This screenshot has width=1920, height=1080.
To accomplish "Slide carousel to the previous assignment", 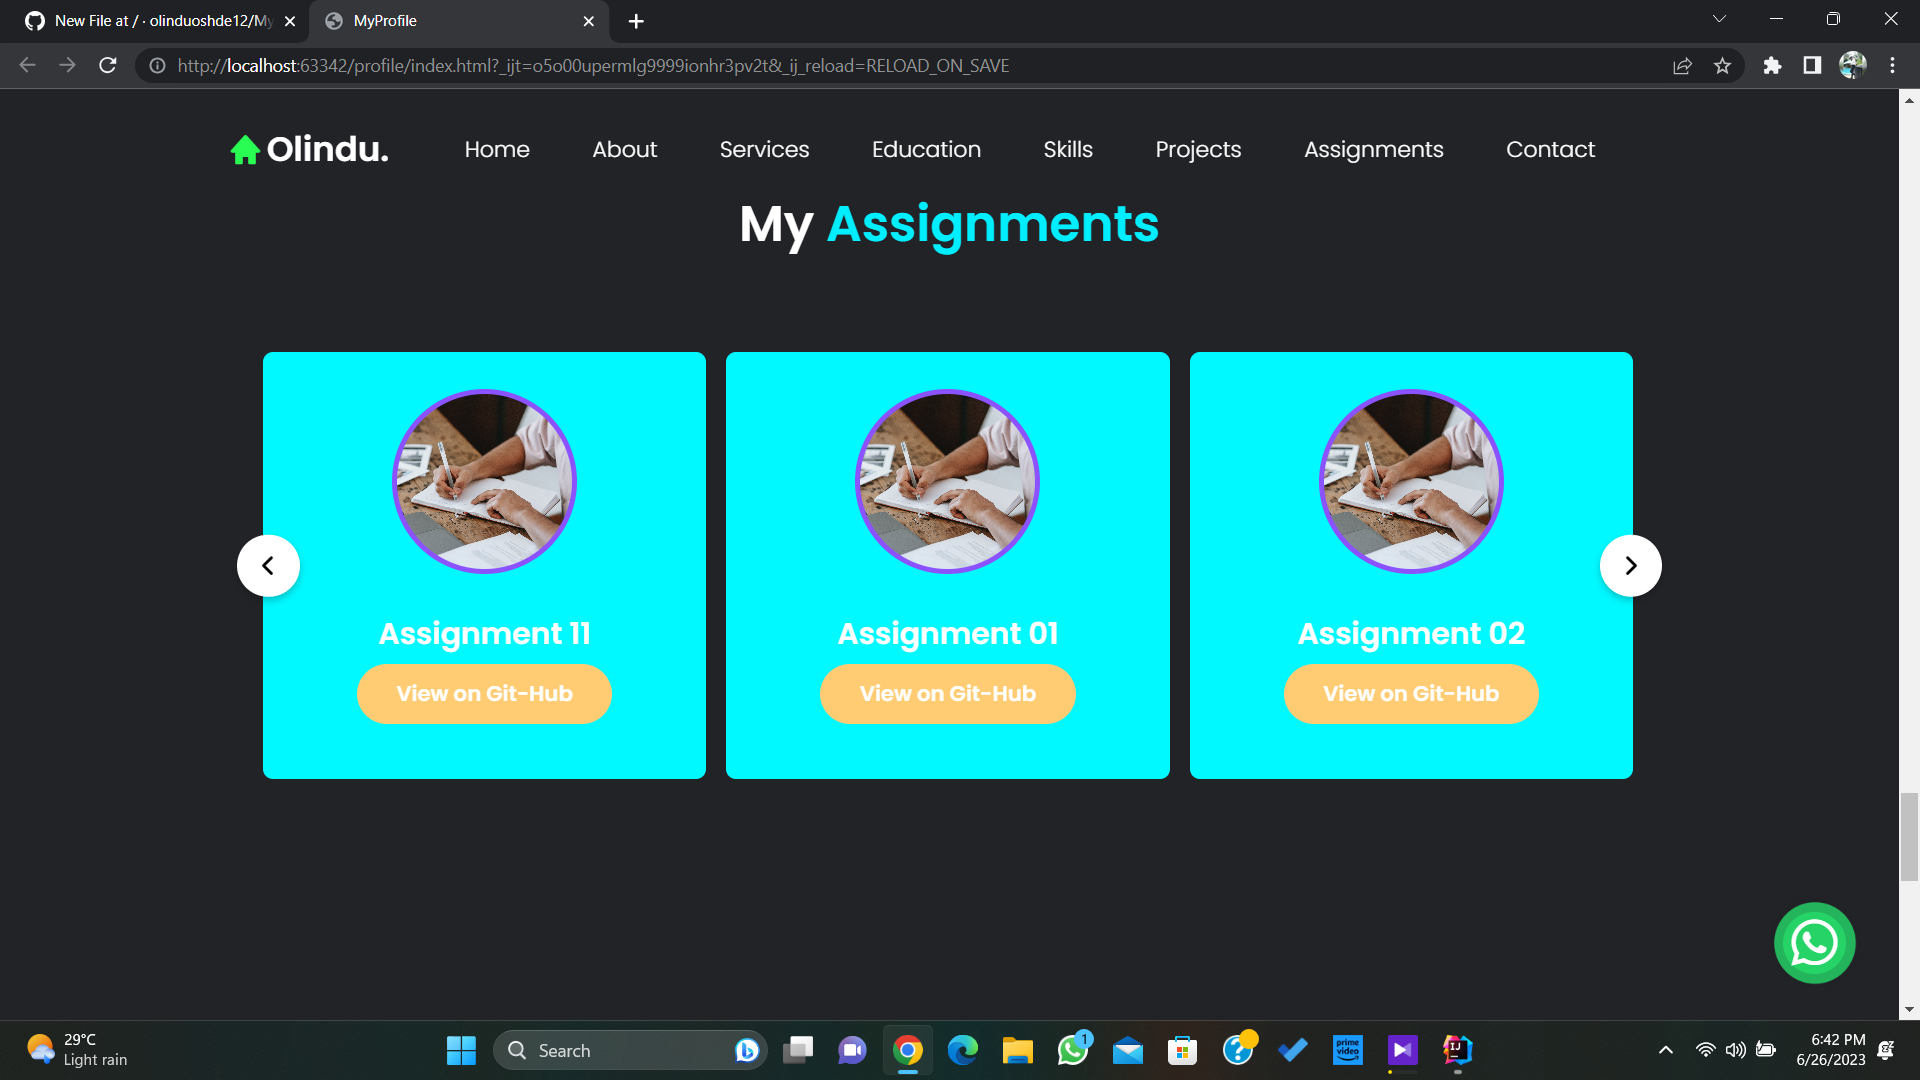I will 268,566.
